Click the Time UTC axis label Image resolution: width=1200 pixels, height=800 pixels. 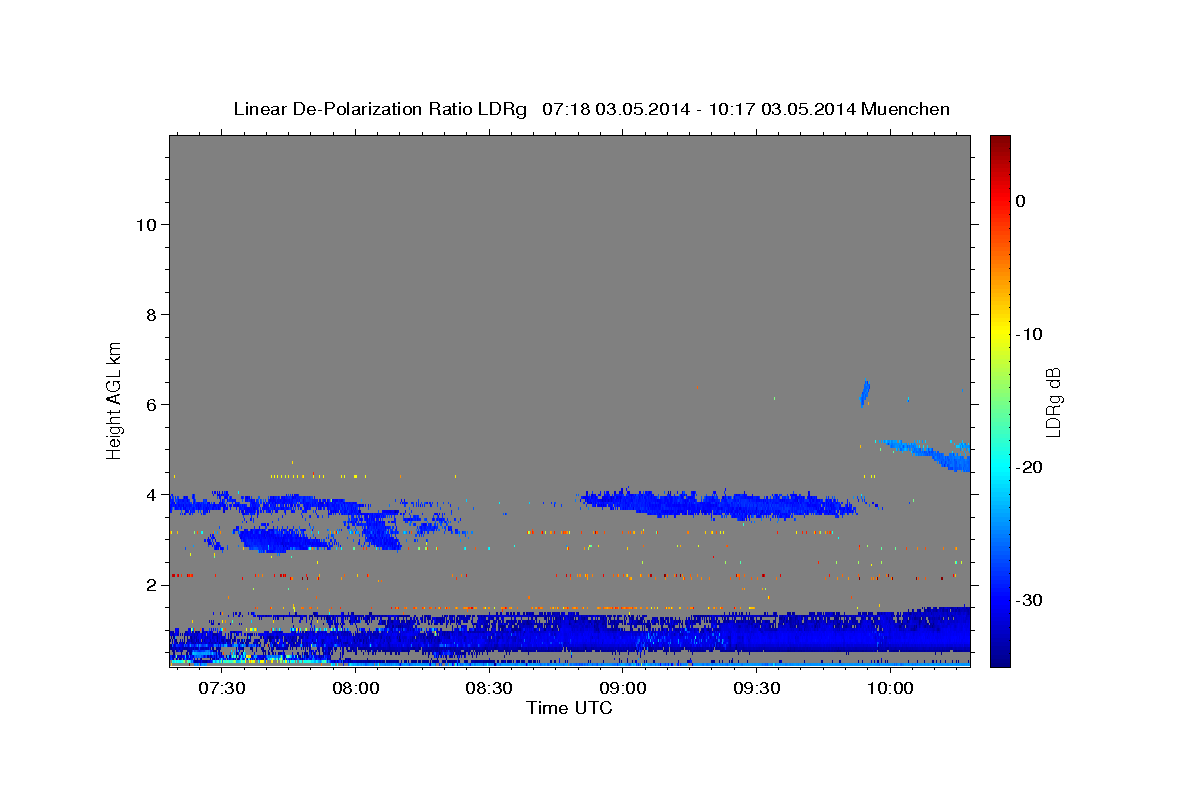point(569,708)
